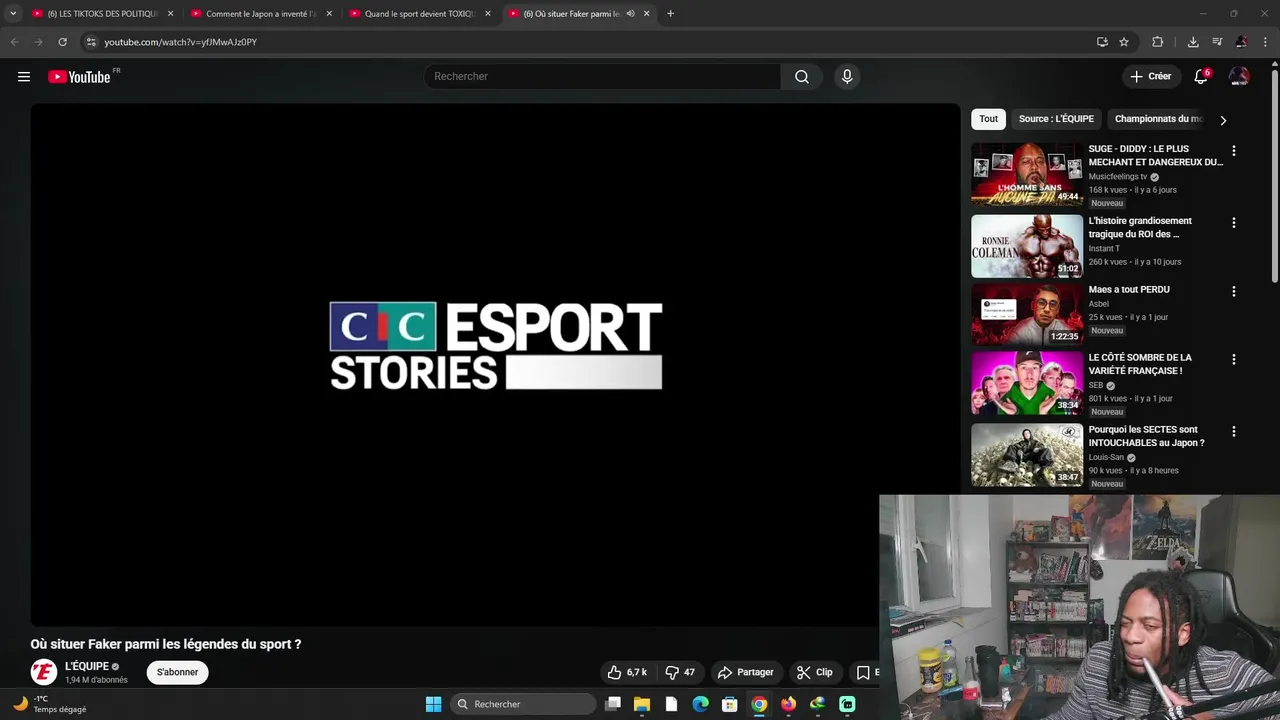1280x720 pixels.
Task: Open the Windows Start menu
Action: [x=433, y=704]
